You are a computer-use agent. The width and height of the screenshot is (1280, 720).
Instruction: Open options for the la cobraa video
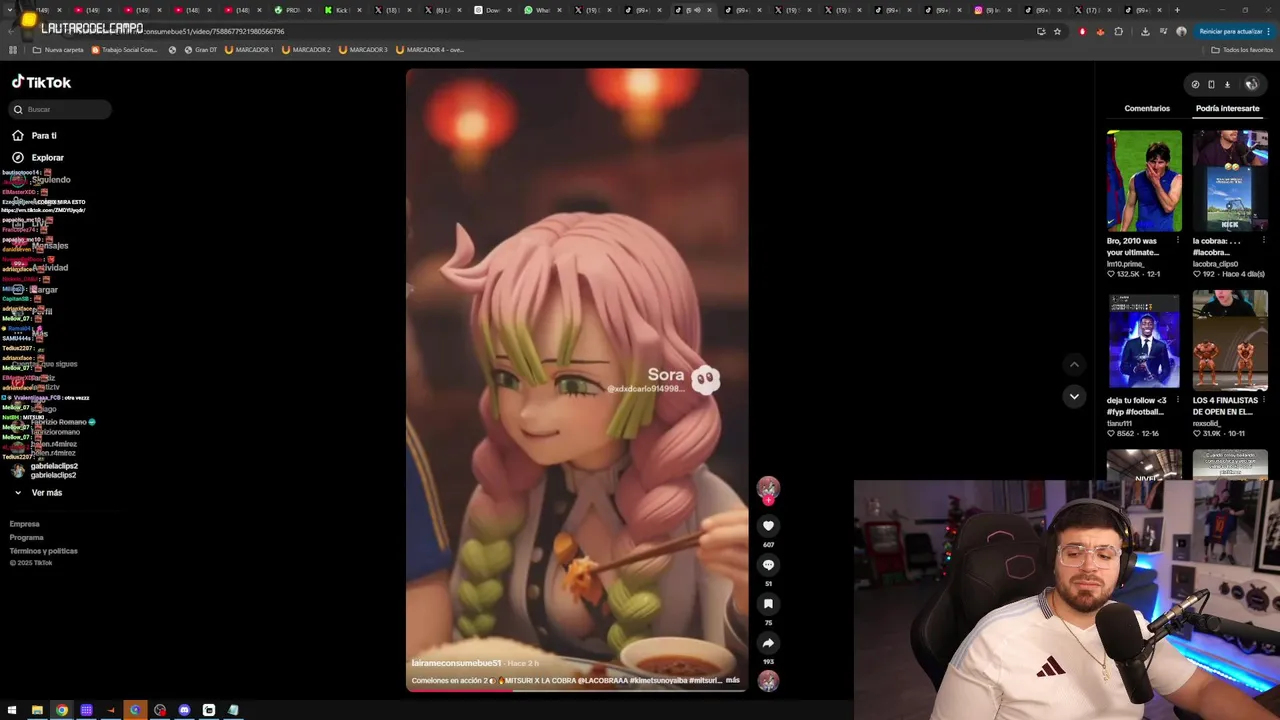pyautogui.click(x=1263, y=241)
